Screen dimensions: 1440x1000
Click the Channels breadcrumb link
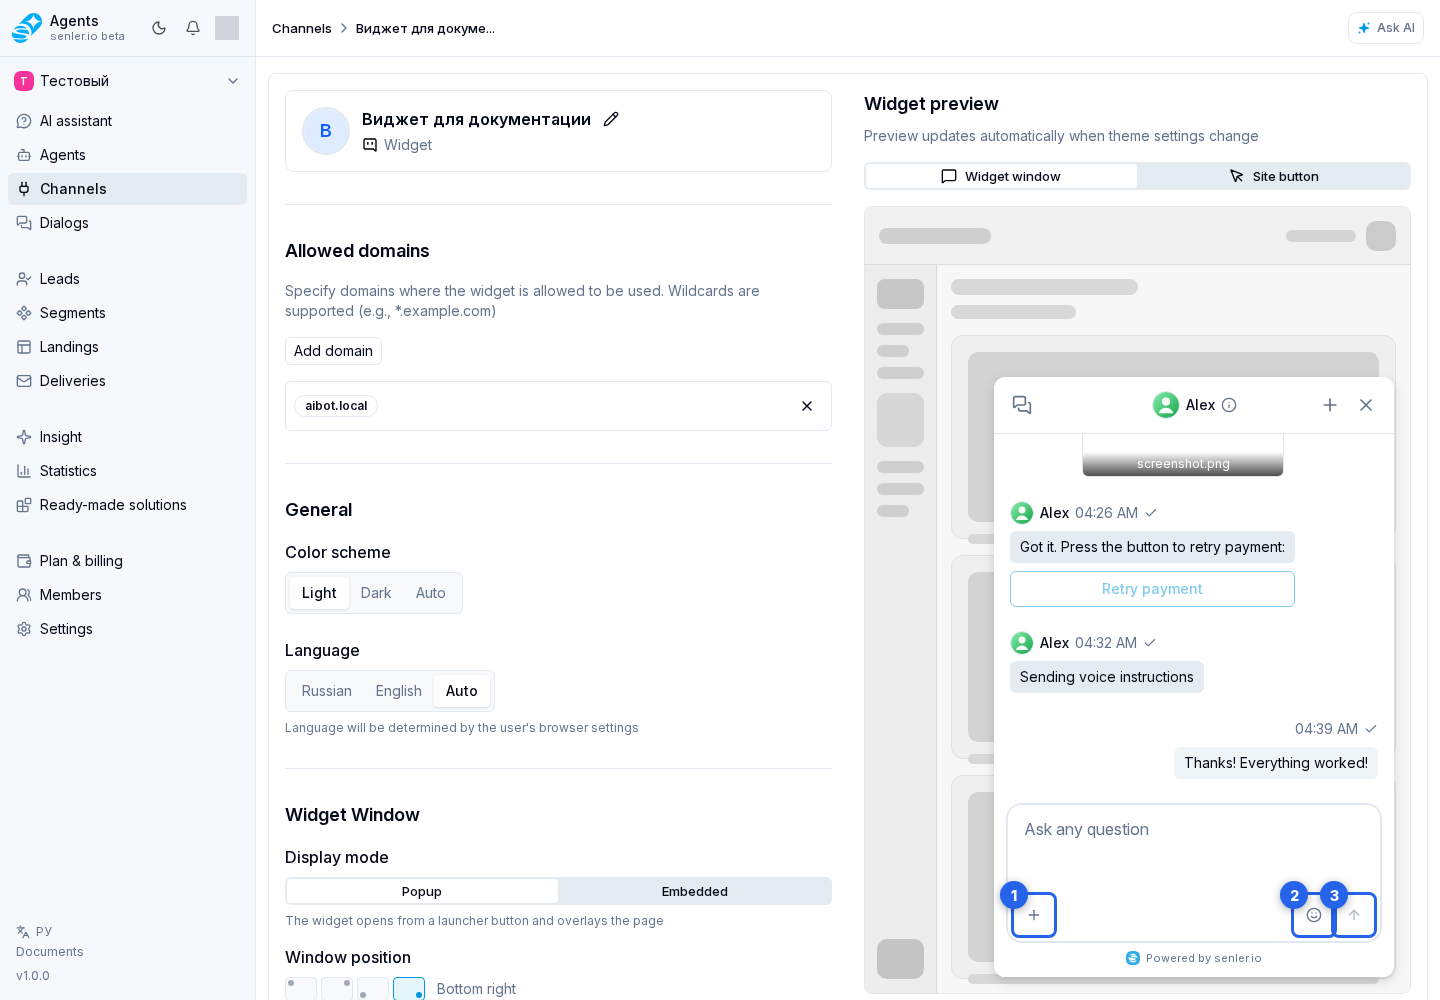coord(301,28)
